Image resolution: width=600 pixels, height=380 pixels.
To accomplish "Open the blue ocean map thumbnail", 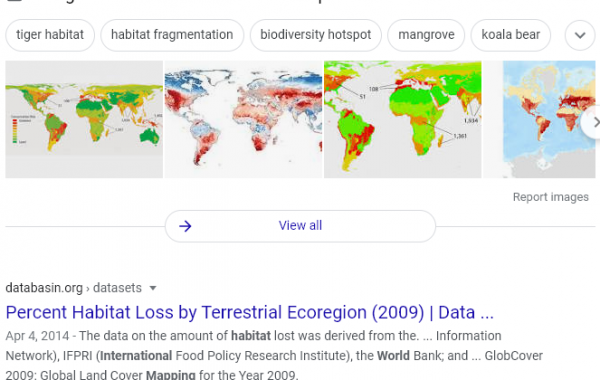I will click(x=549, y=119).
